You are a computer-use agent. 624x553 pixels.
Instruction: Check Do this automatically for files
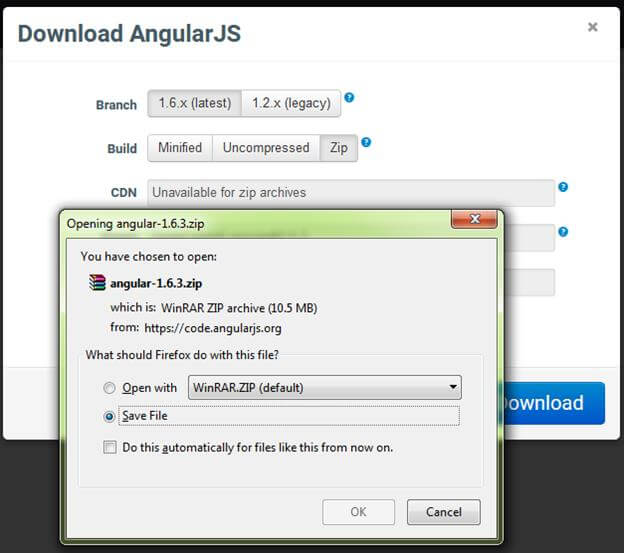coord(110,447)
